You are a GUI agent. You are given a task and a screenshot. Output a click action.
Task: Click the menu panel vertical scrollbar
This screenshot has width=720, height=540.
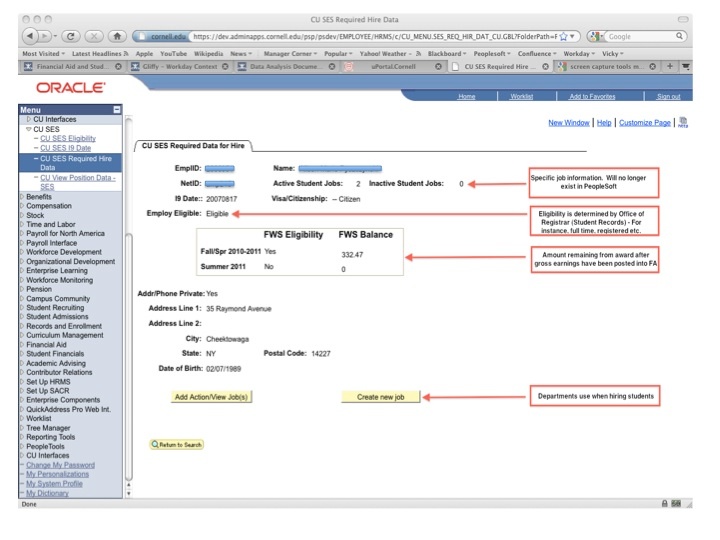click(129, 356)
